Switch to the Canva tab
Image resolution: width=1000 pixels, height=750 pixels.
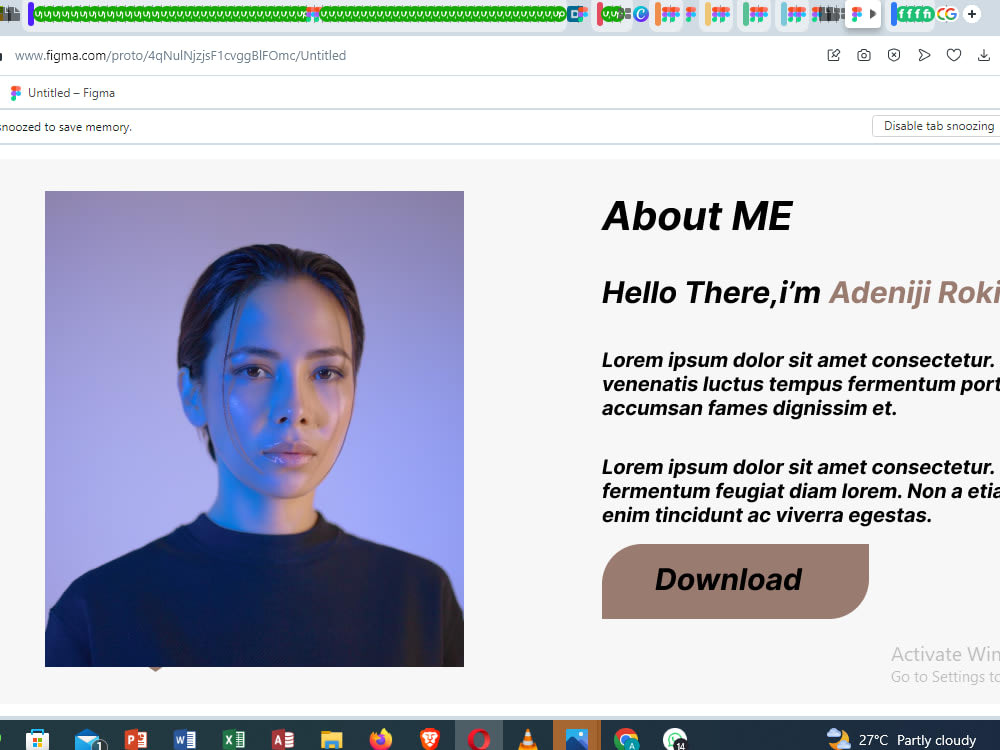coord(641,13)
